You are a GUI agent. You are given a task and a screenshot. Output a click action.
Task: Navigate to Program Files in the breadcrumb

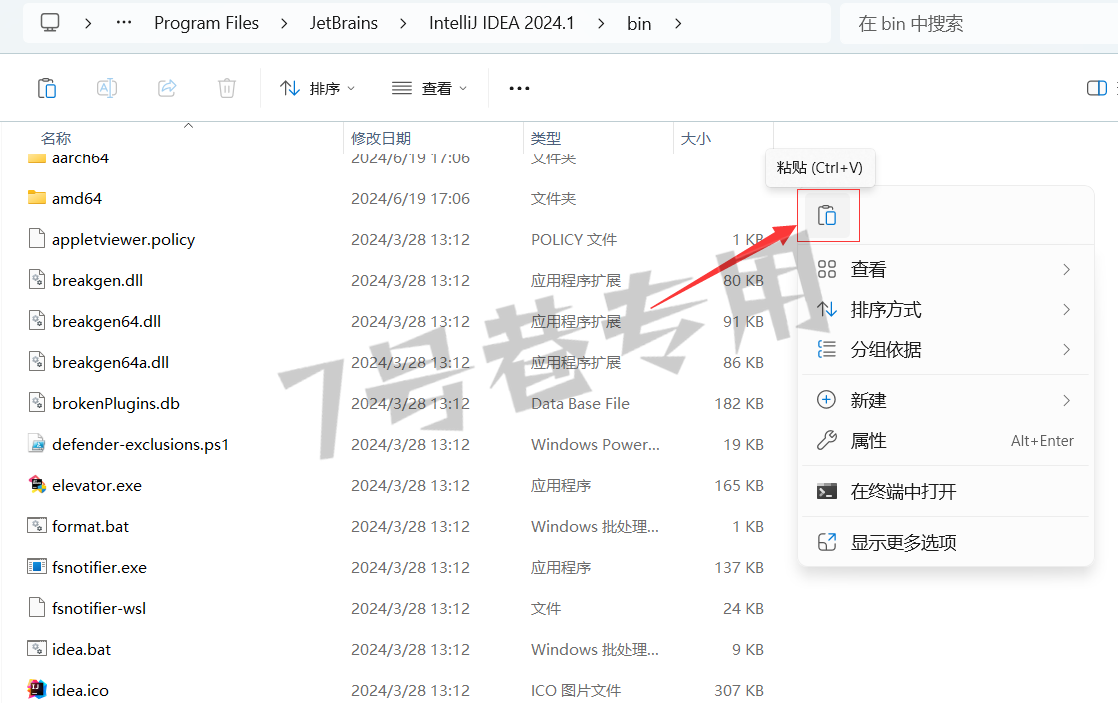(206, 23)
